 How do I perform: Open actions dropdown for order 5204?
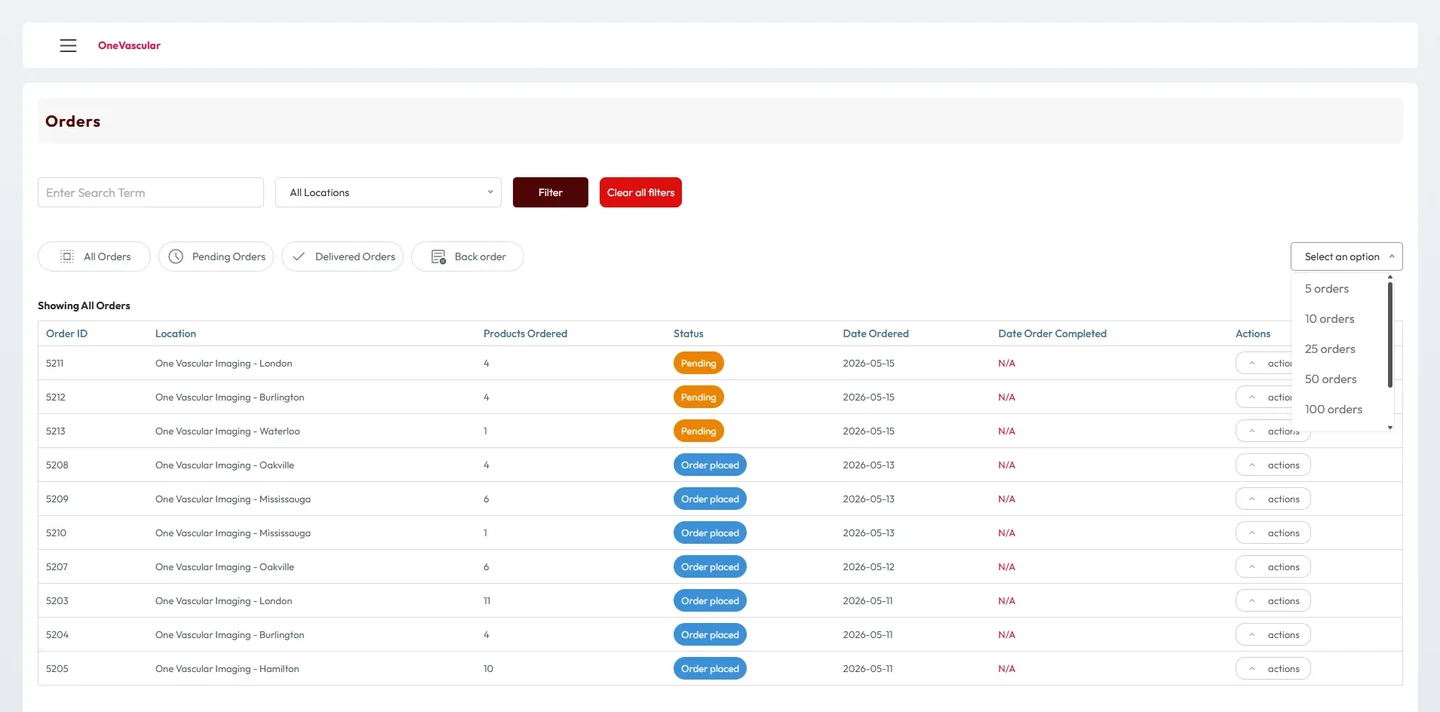click(x=1273, y=635)
